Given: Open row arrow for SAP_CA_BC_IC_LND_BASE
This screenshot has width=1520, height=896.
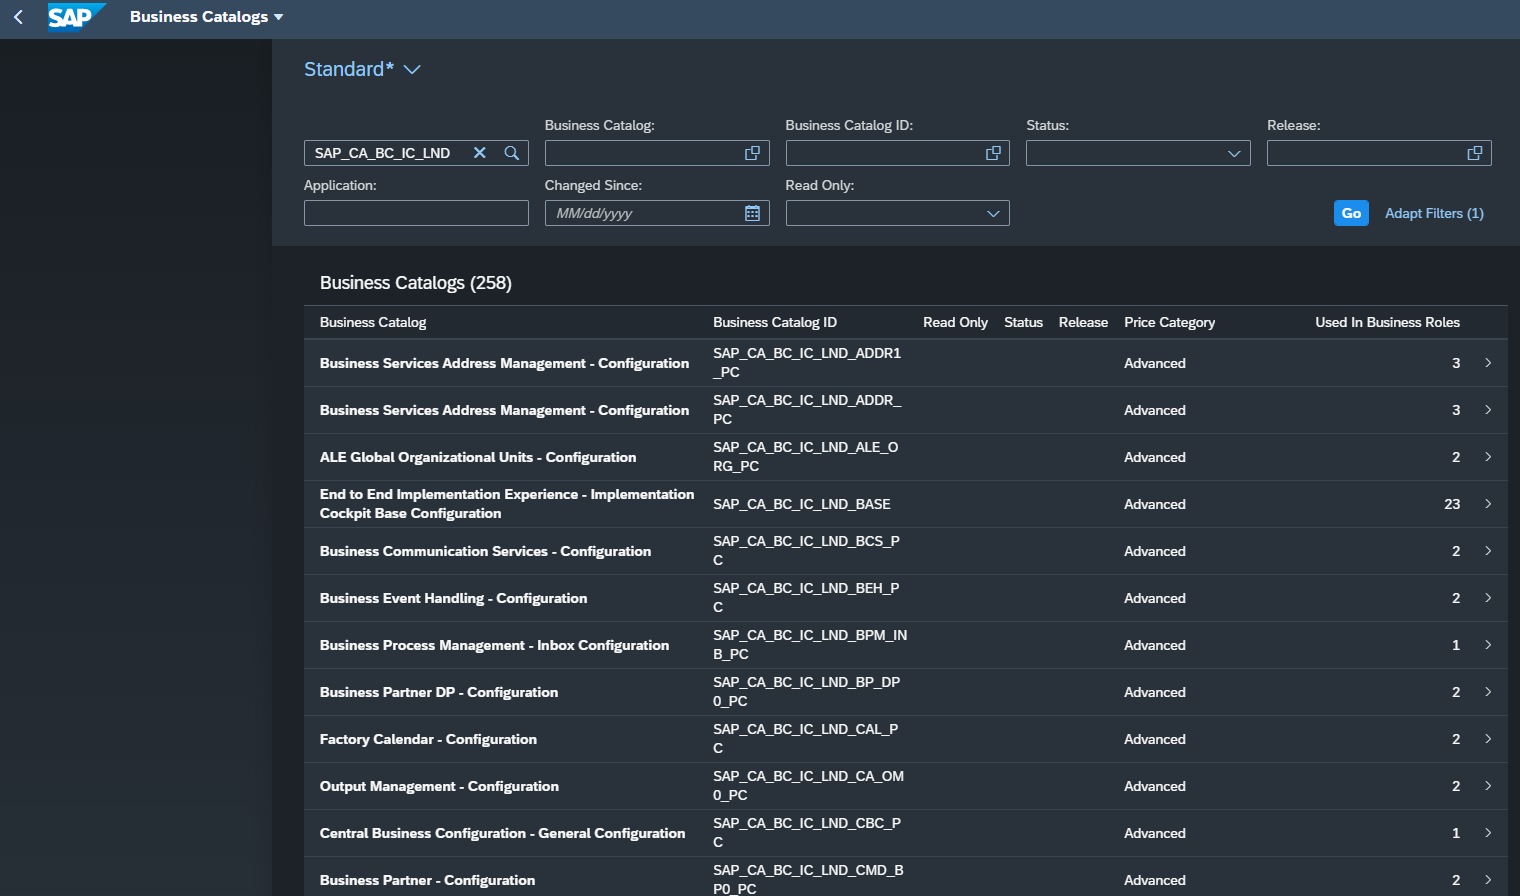Looking at the screenshot, I should (1488, 504).
